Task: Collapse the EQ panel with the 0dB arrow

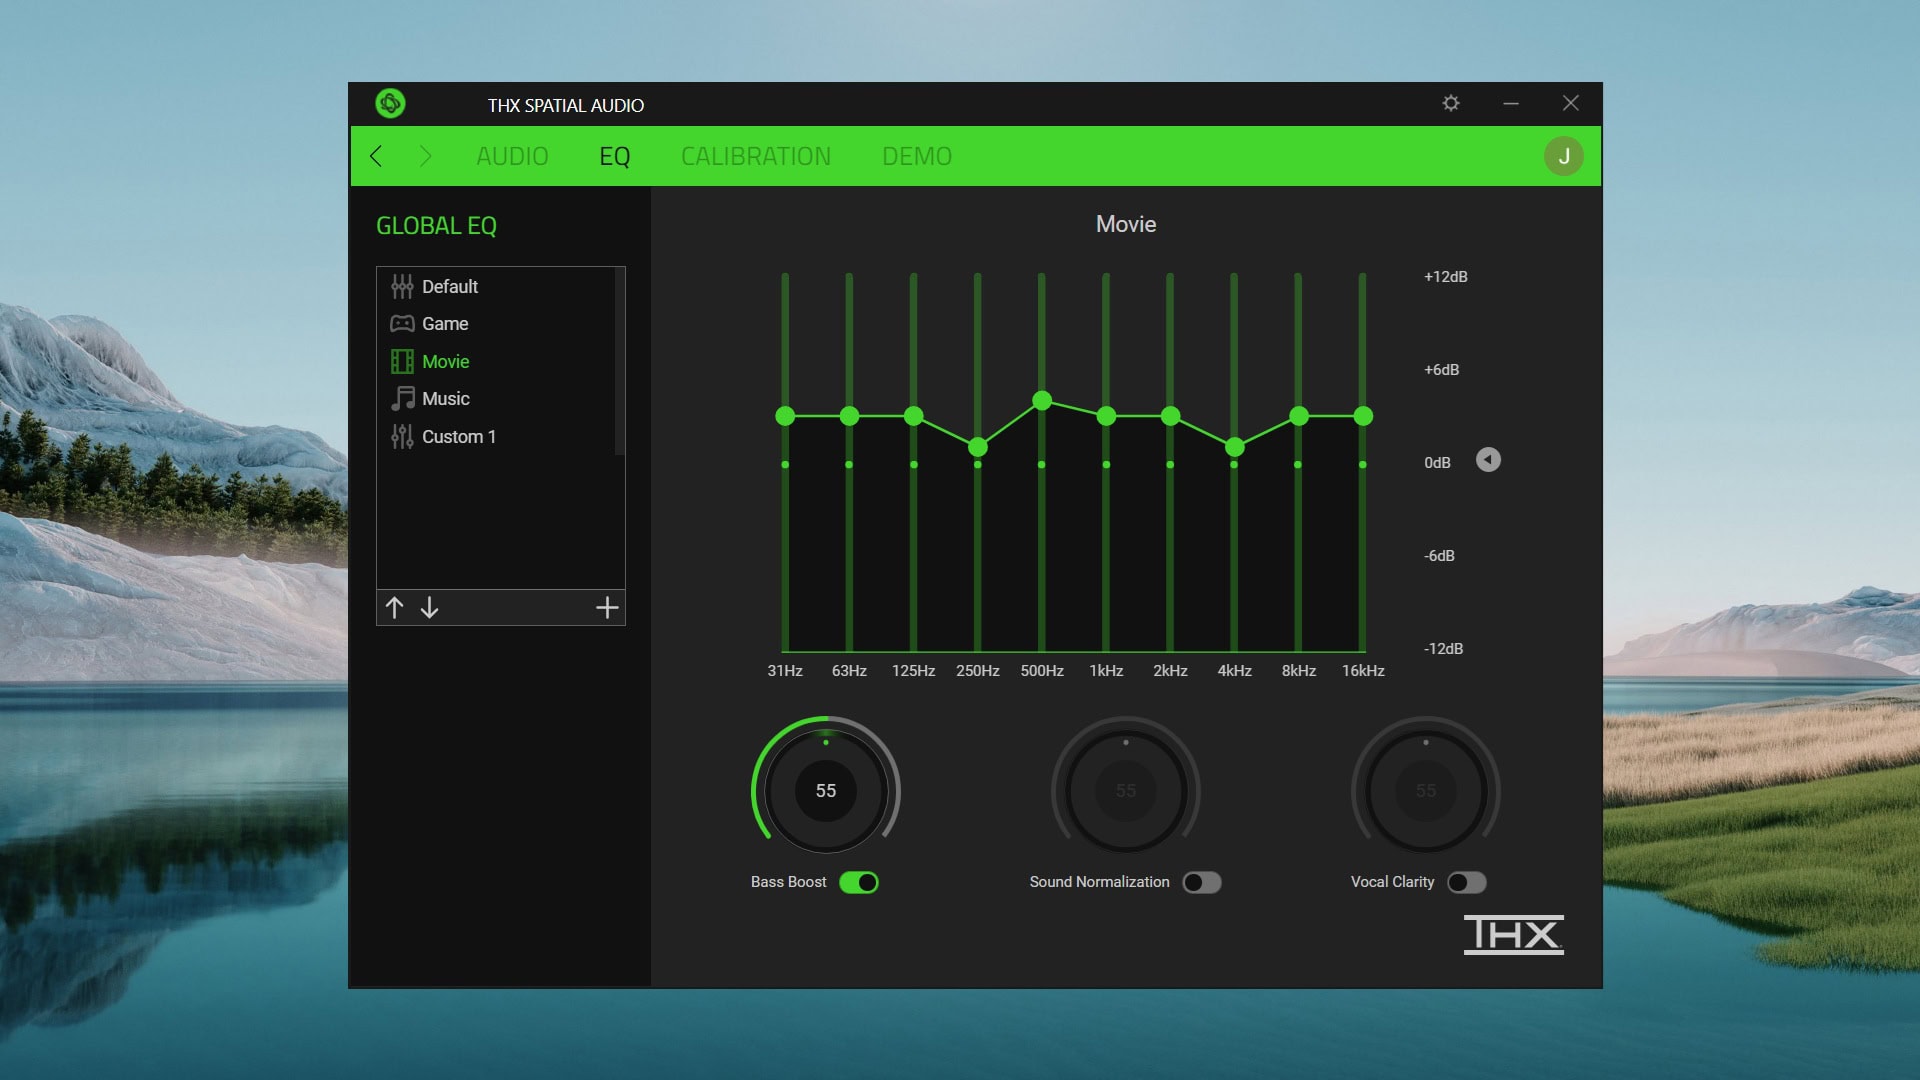Action: (1488, 460)
